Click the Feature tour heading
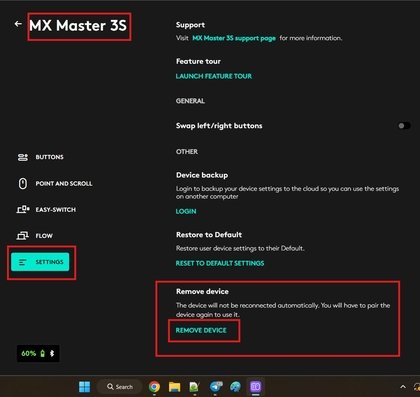The image size is (420, 397). (x=198, y=61)
